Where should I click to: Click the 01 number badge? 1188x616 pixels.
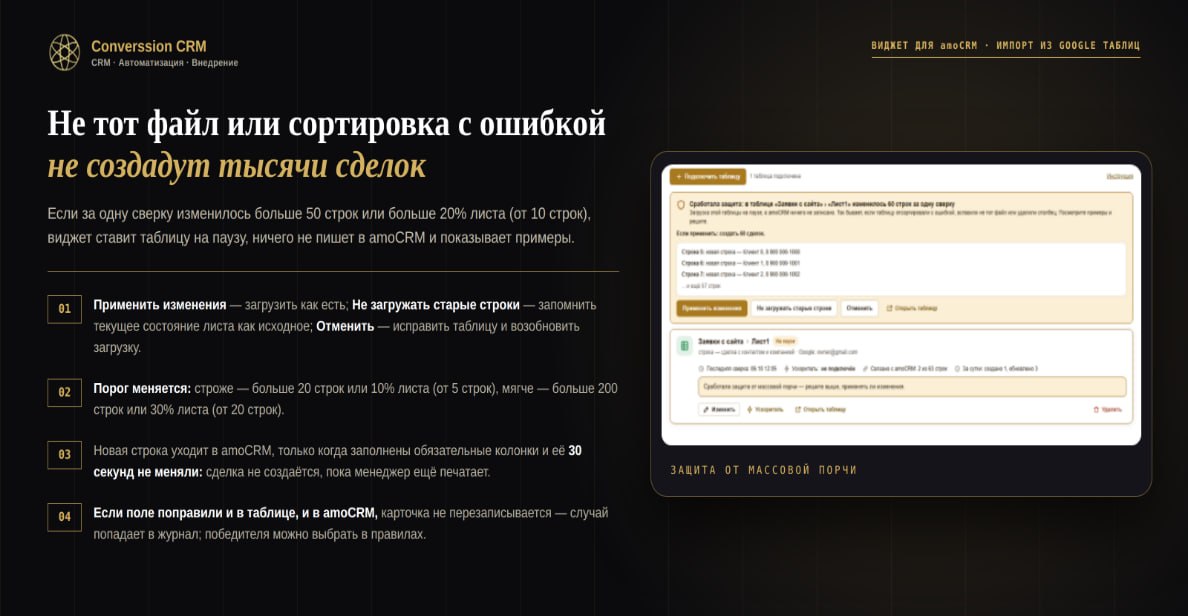64,309
